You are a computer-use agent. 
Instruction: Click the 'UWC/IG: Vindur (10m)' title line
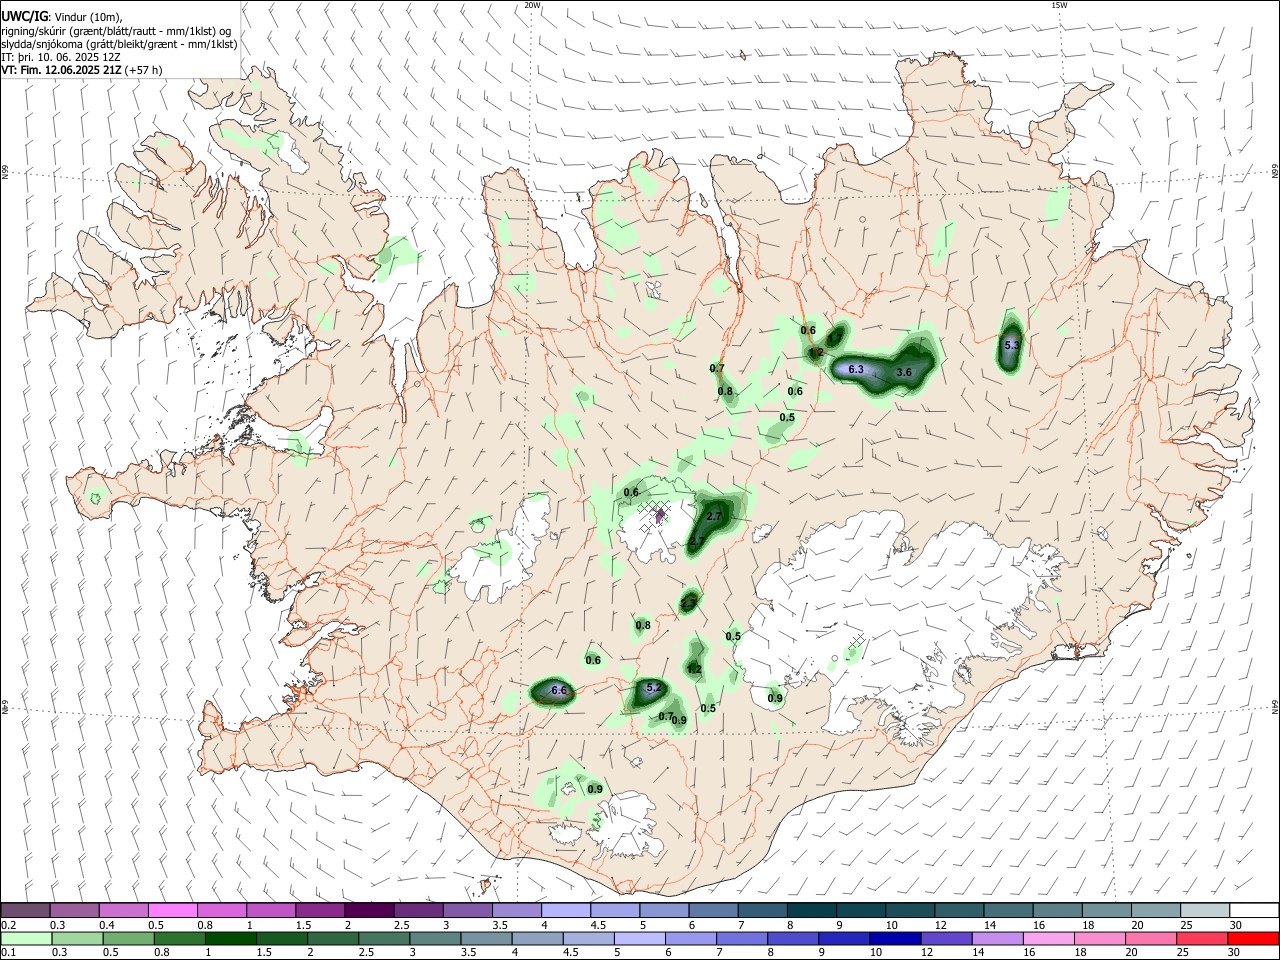pyautogui.click(x=62, y=17)
